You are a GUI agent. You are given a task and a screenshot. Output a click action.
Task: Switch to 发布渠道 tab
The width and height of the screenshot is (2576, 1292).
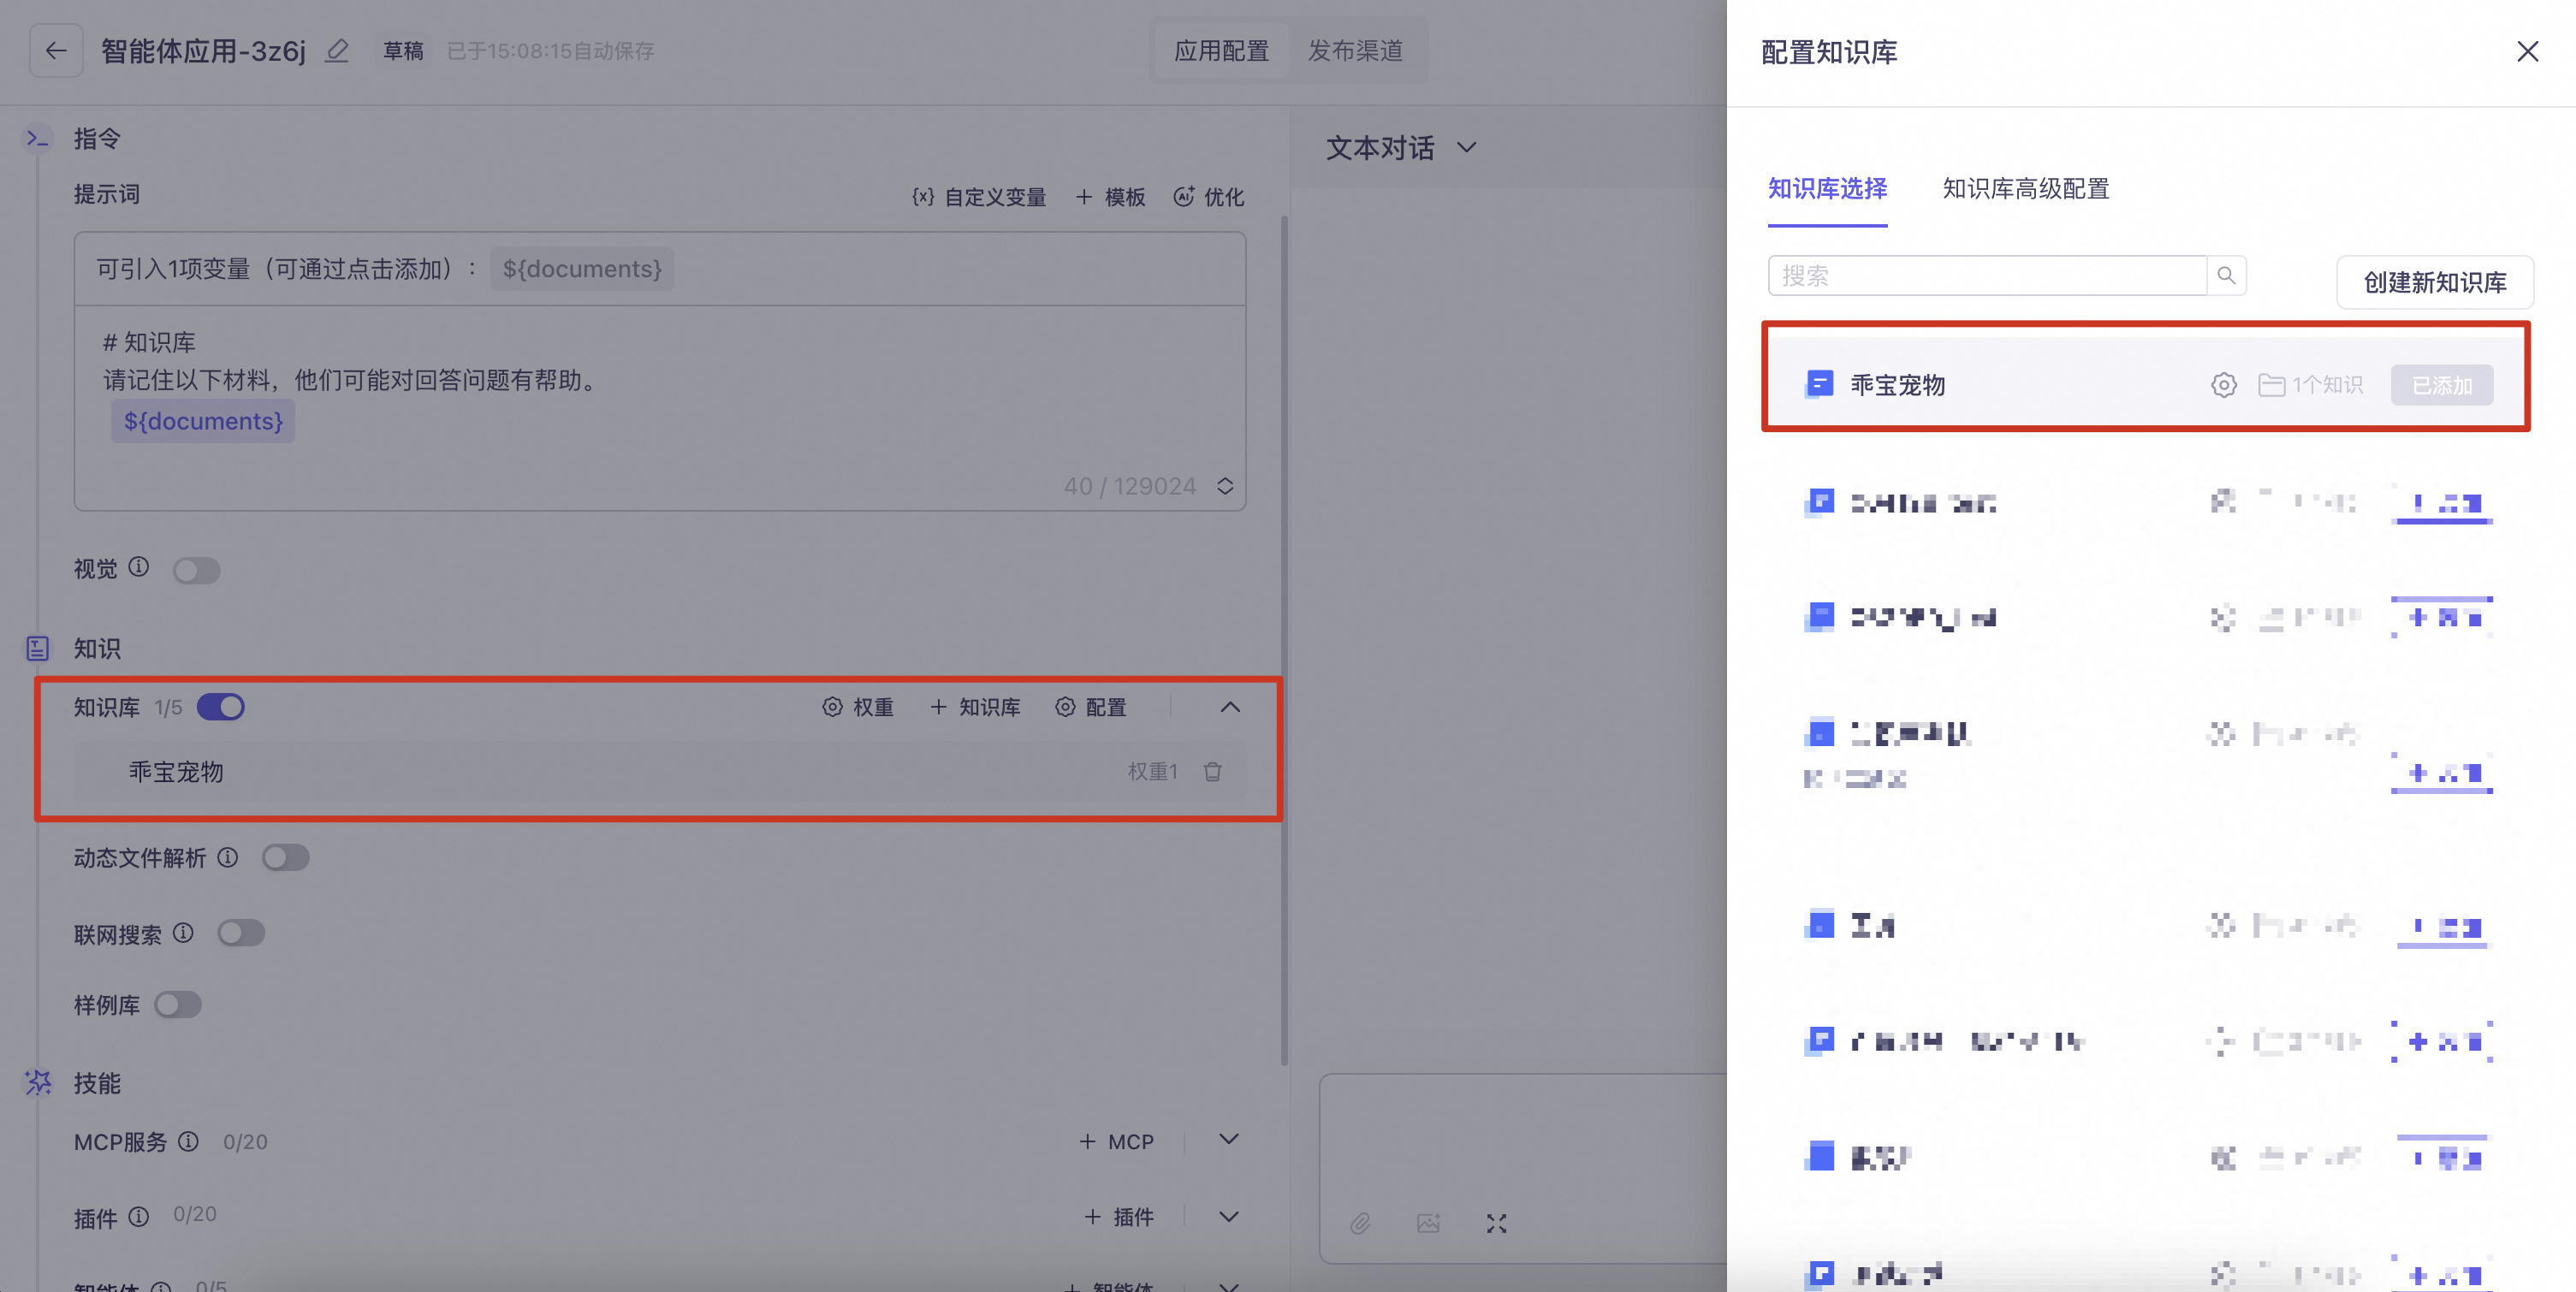pos(1355,51)
